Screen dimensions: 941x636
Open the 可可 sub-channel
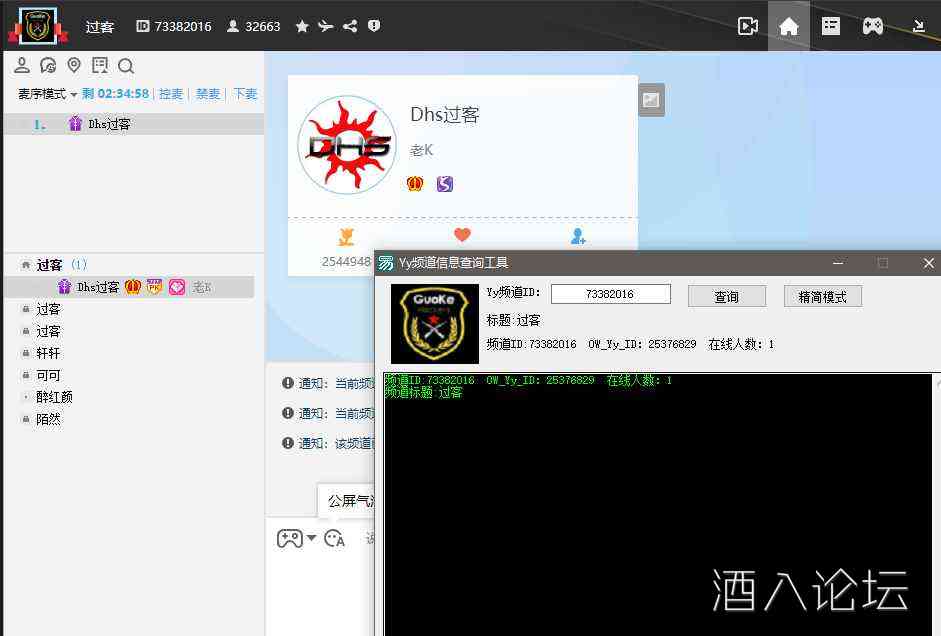[48, 376]
